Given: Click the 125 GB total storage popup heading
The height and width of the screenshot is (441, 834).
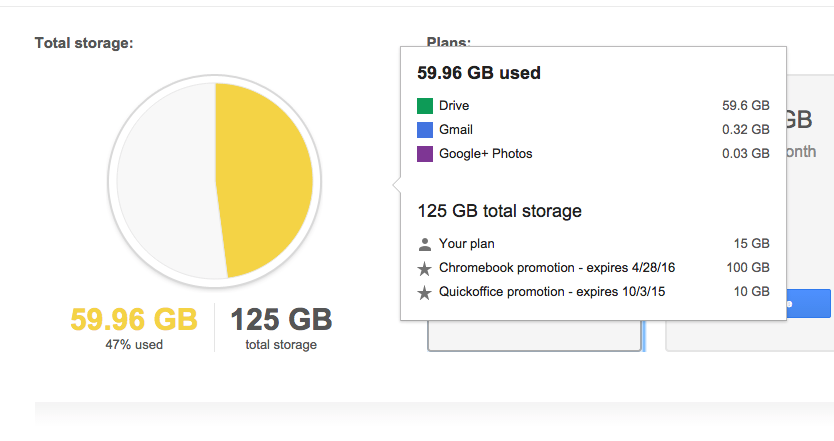Looking at the screenshot, I should tap(499, 211).
